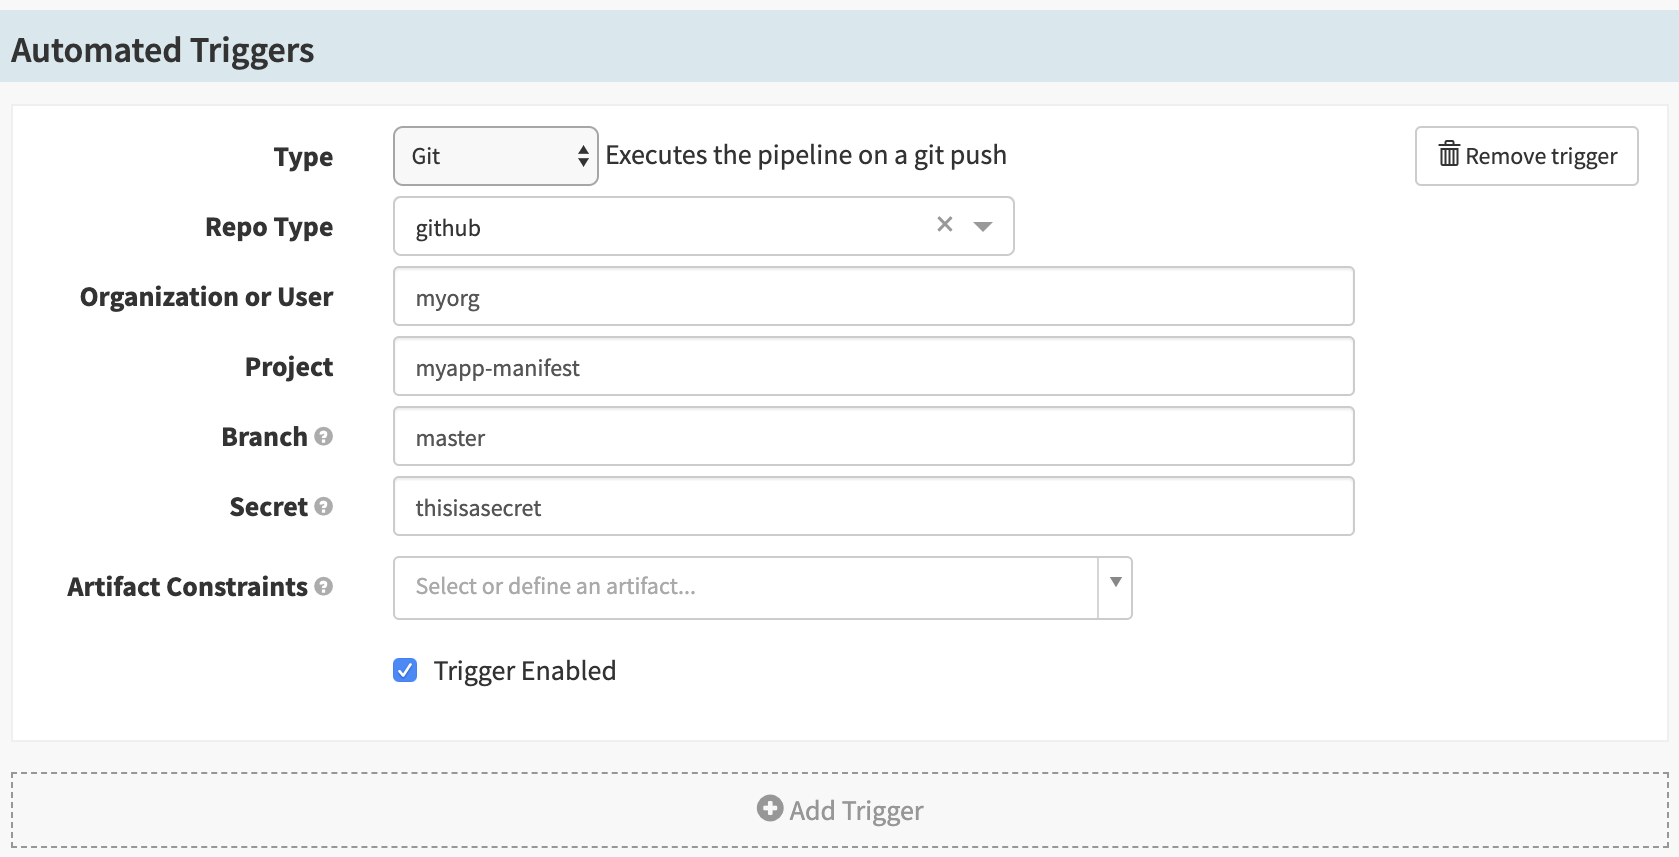1679x857 pixels.
Task: Clear the github Repo Type selection
Action: click(944, 225)
